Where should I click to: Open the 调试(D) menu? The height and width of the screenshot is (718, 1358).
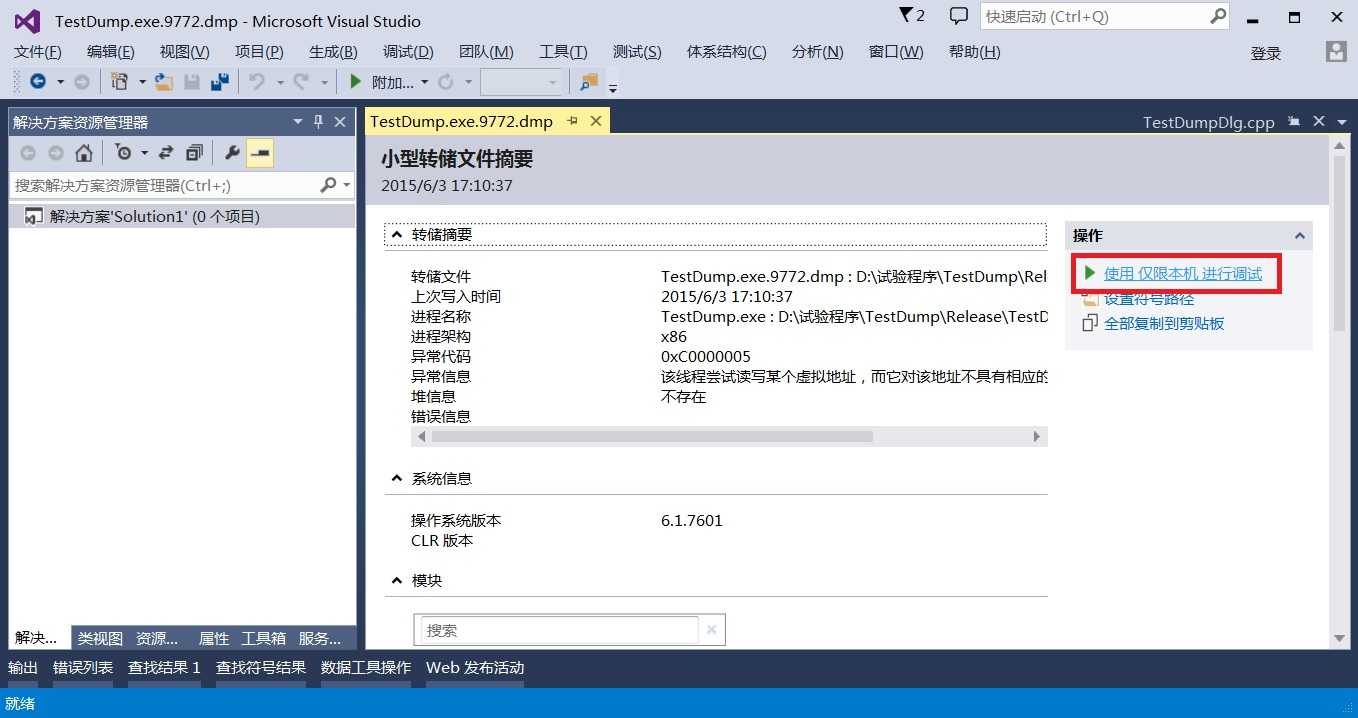[x=408, y=52]
